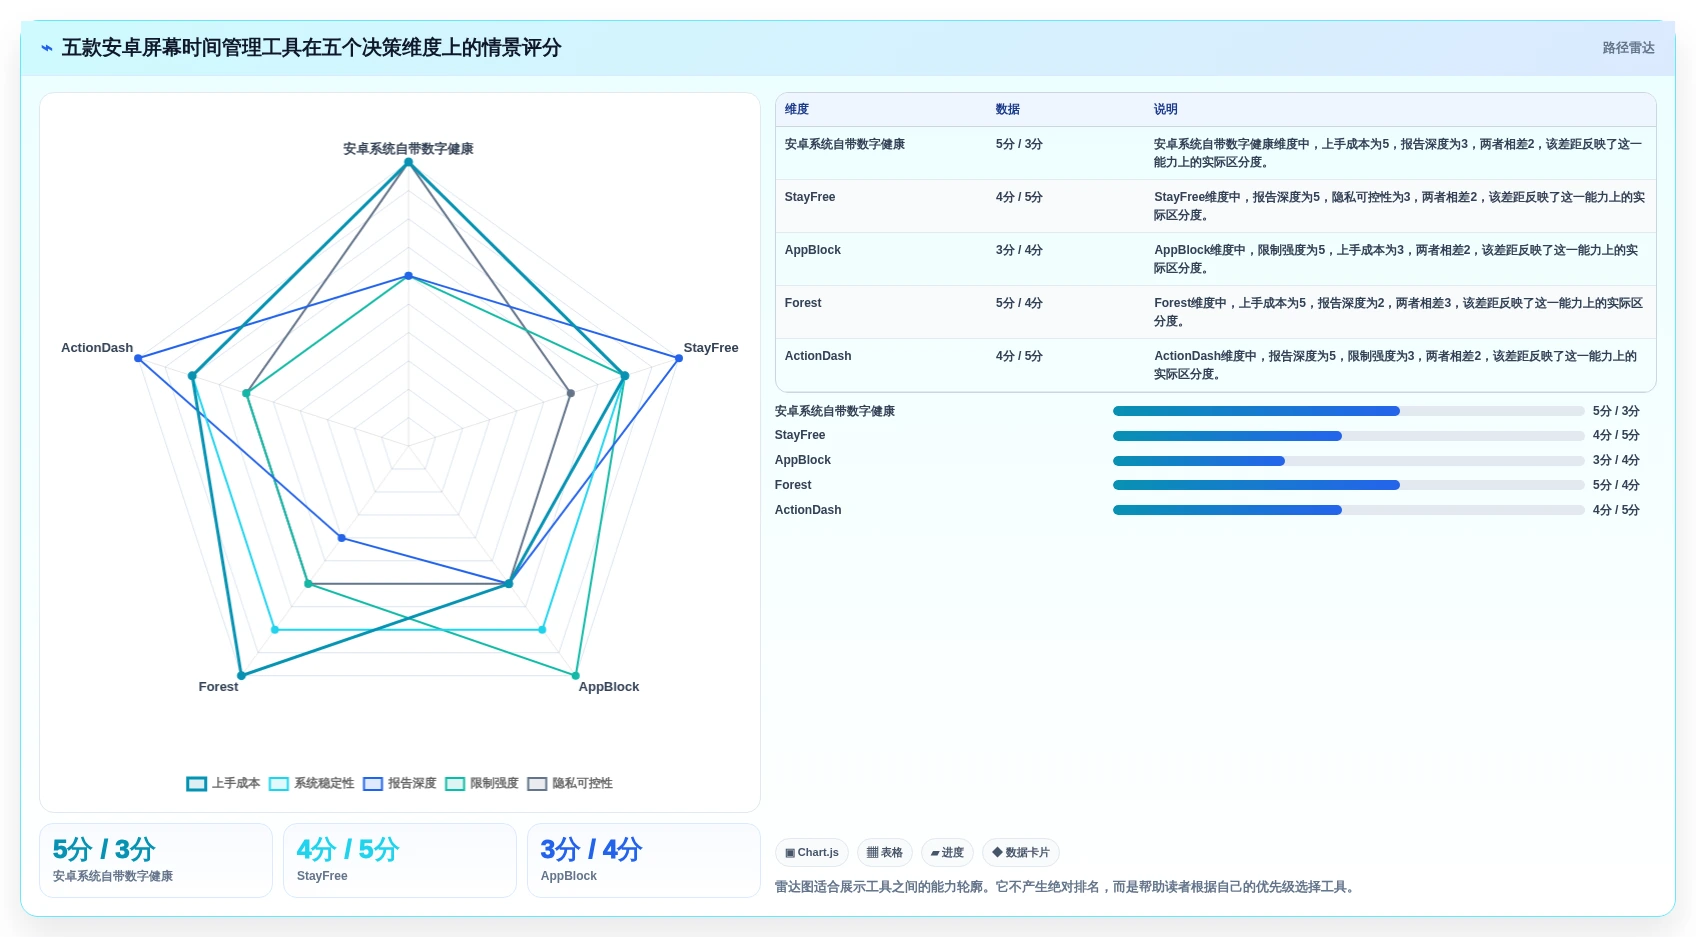Click the 进度 tag chip
Viewport: 1696px width, 937px height.
(x=947, y=853)
